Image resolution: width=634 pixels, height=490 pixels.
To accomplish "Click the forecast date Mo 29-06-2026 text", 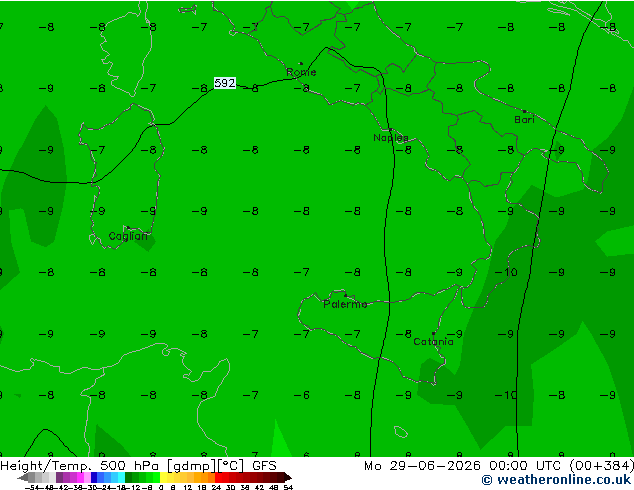I will click(422, 466).
